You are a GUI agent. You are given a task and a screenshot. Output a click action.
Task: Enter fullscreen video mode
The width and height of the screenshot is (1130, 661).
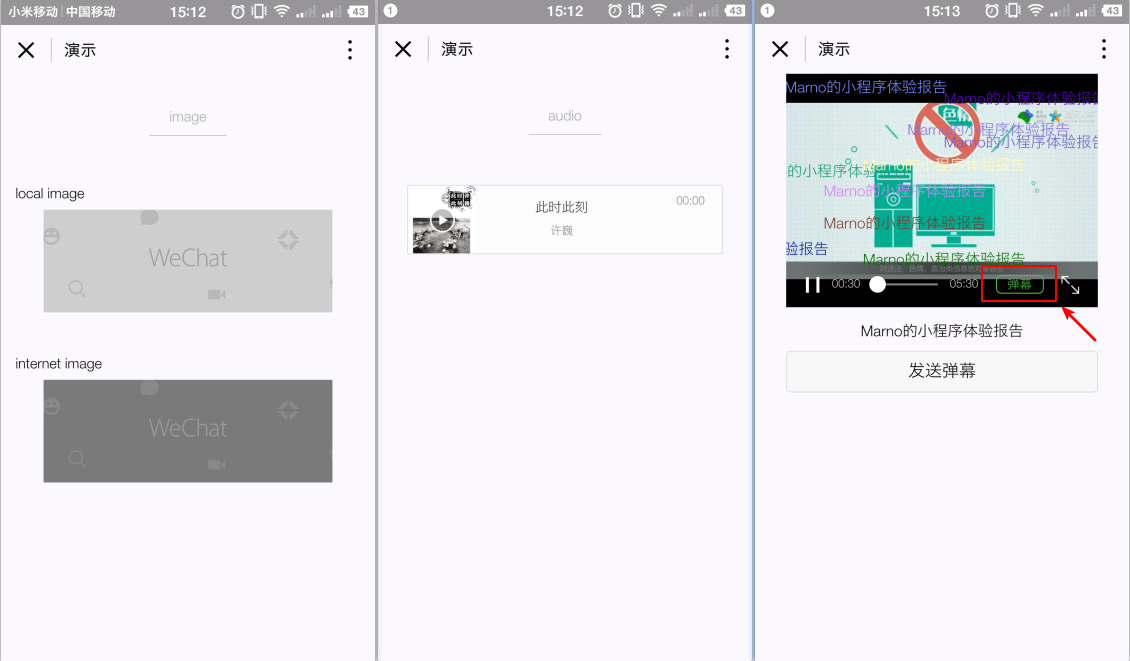(x=1071, y=285)
